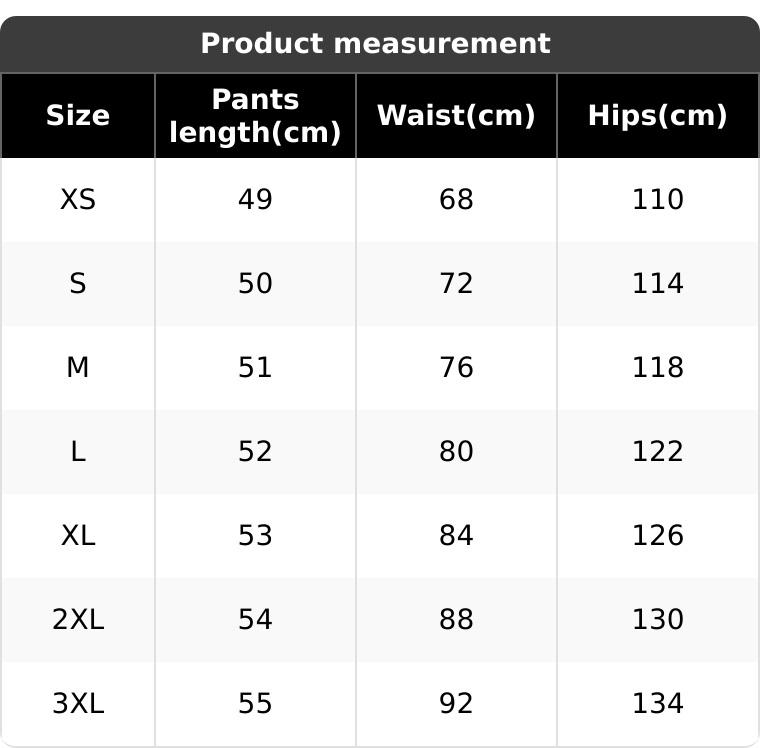Click the pants length value 52

tap(255, 452)
